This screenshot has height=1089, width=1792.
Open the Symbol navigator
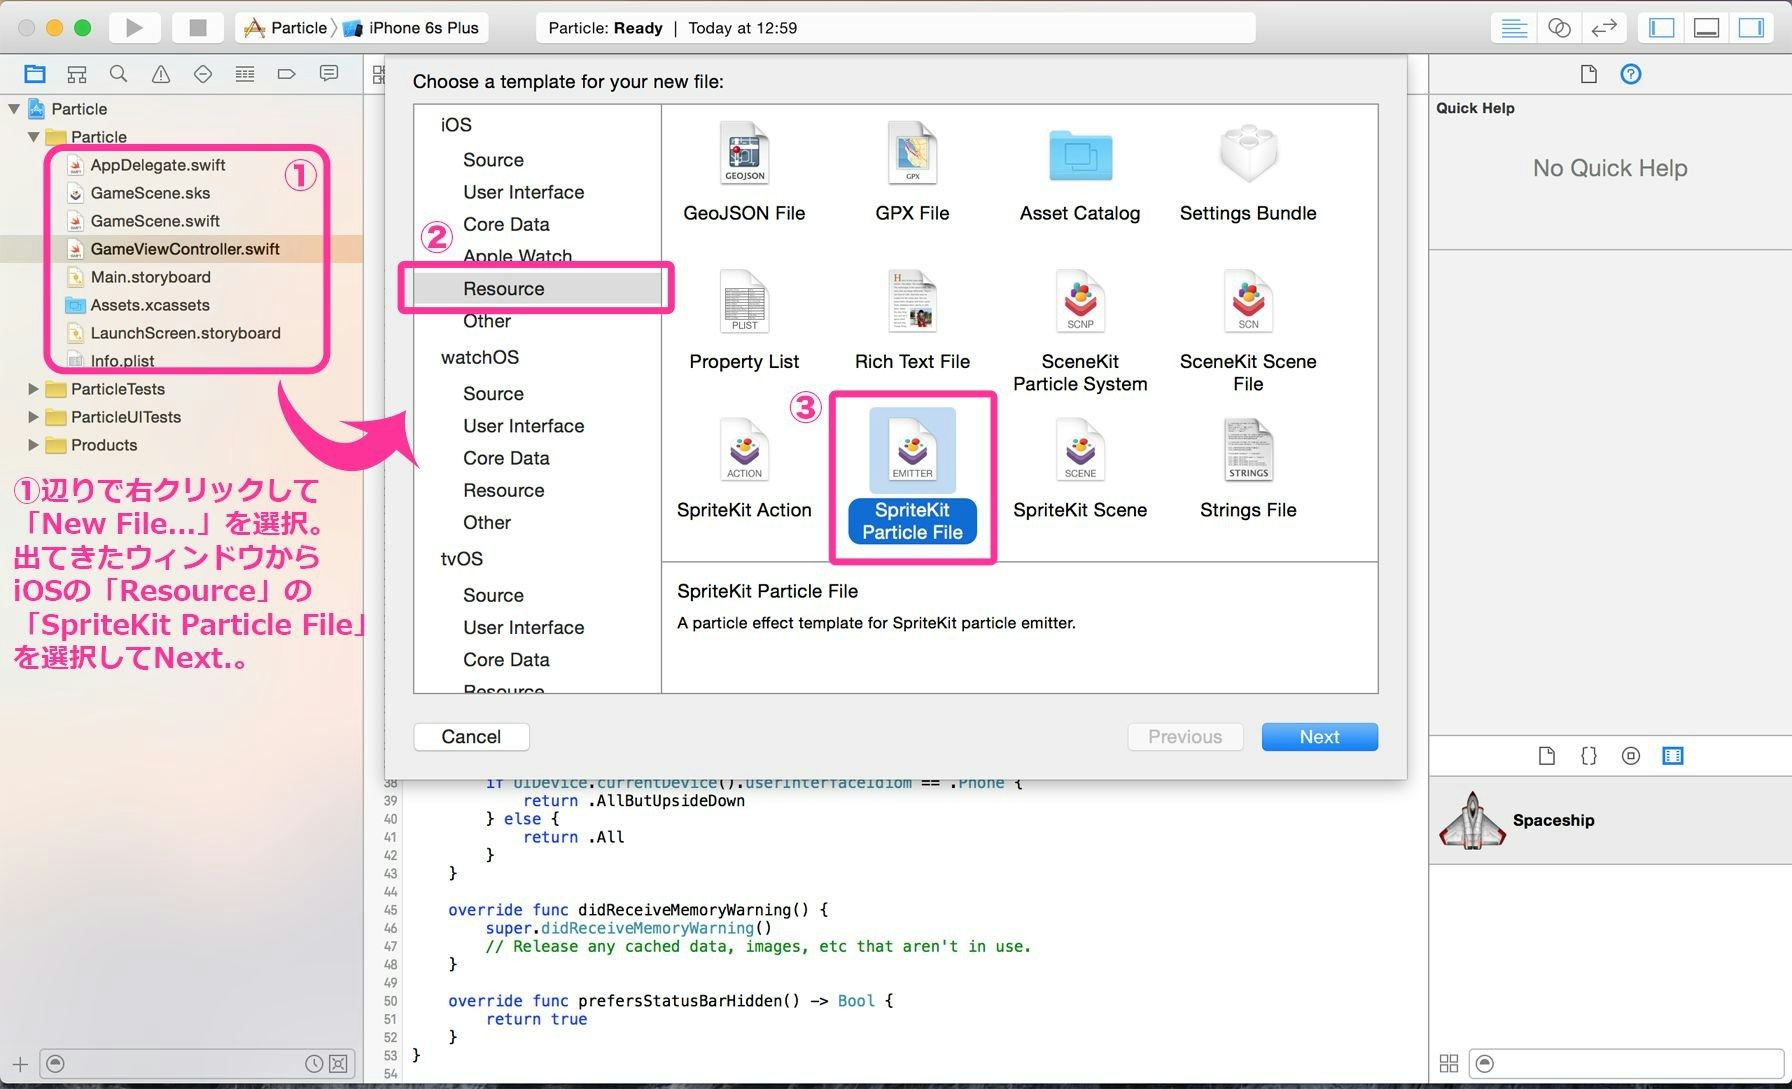(x=77, y=74)
